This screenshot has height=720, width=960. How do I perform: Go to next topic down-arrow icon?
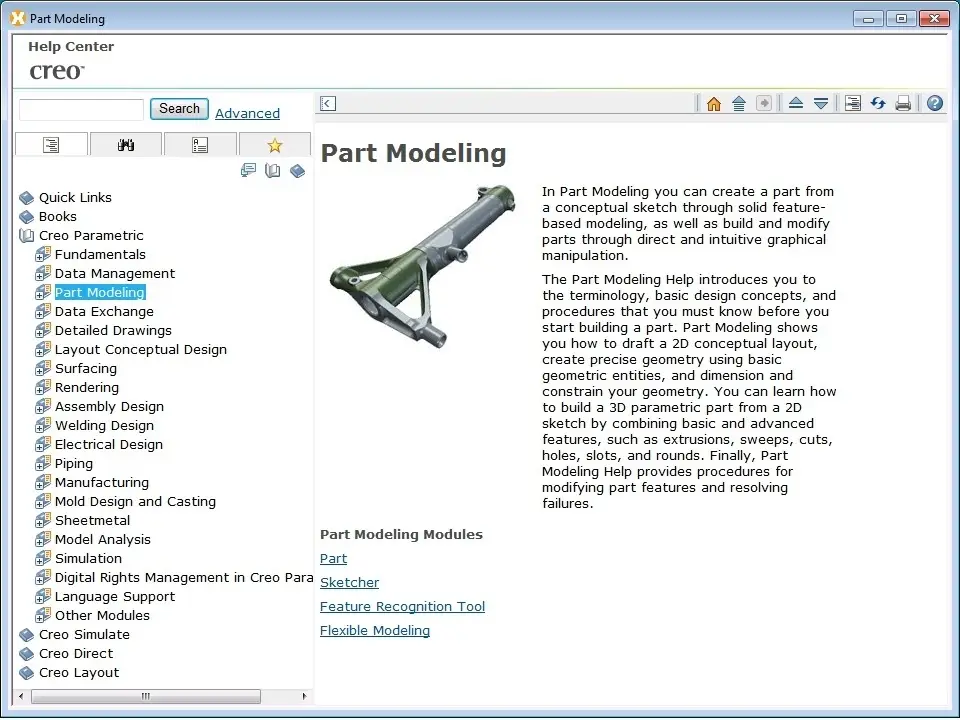(x=821, y=103)
